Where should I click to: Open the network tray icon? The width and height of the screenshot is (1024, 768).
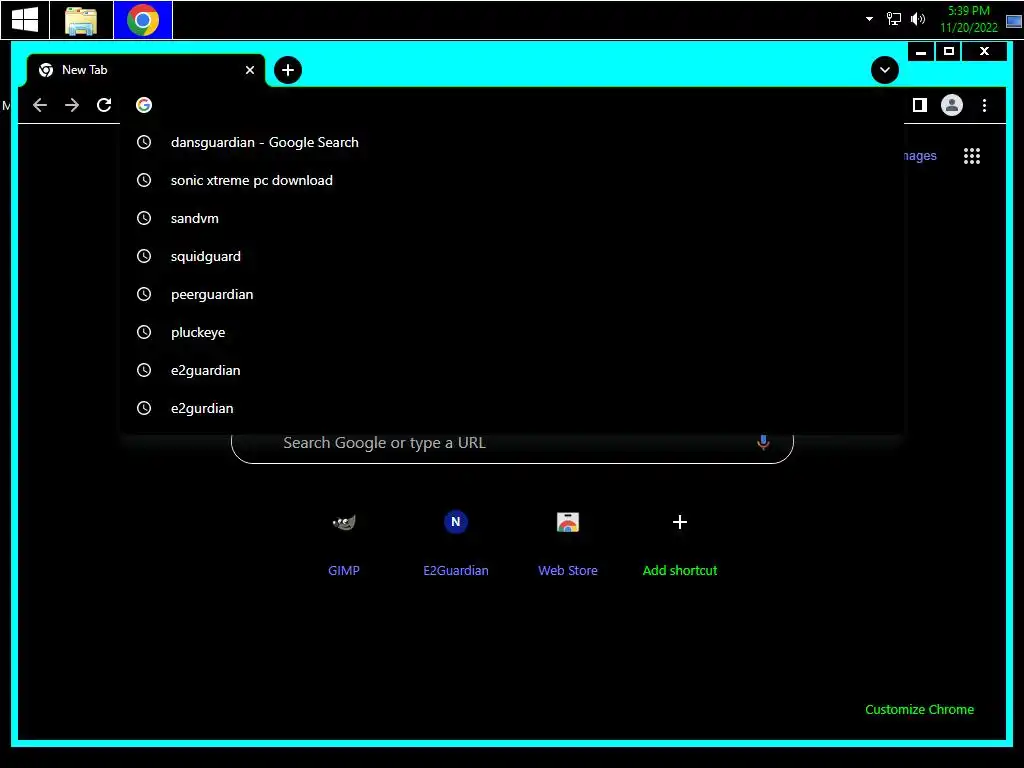pyautogui.click(x=893, y=19)
